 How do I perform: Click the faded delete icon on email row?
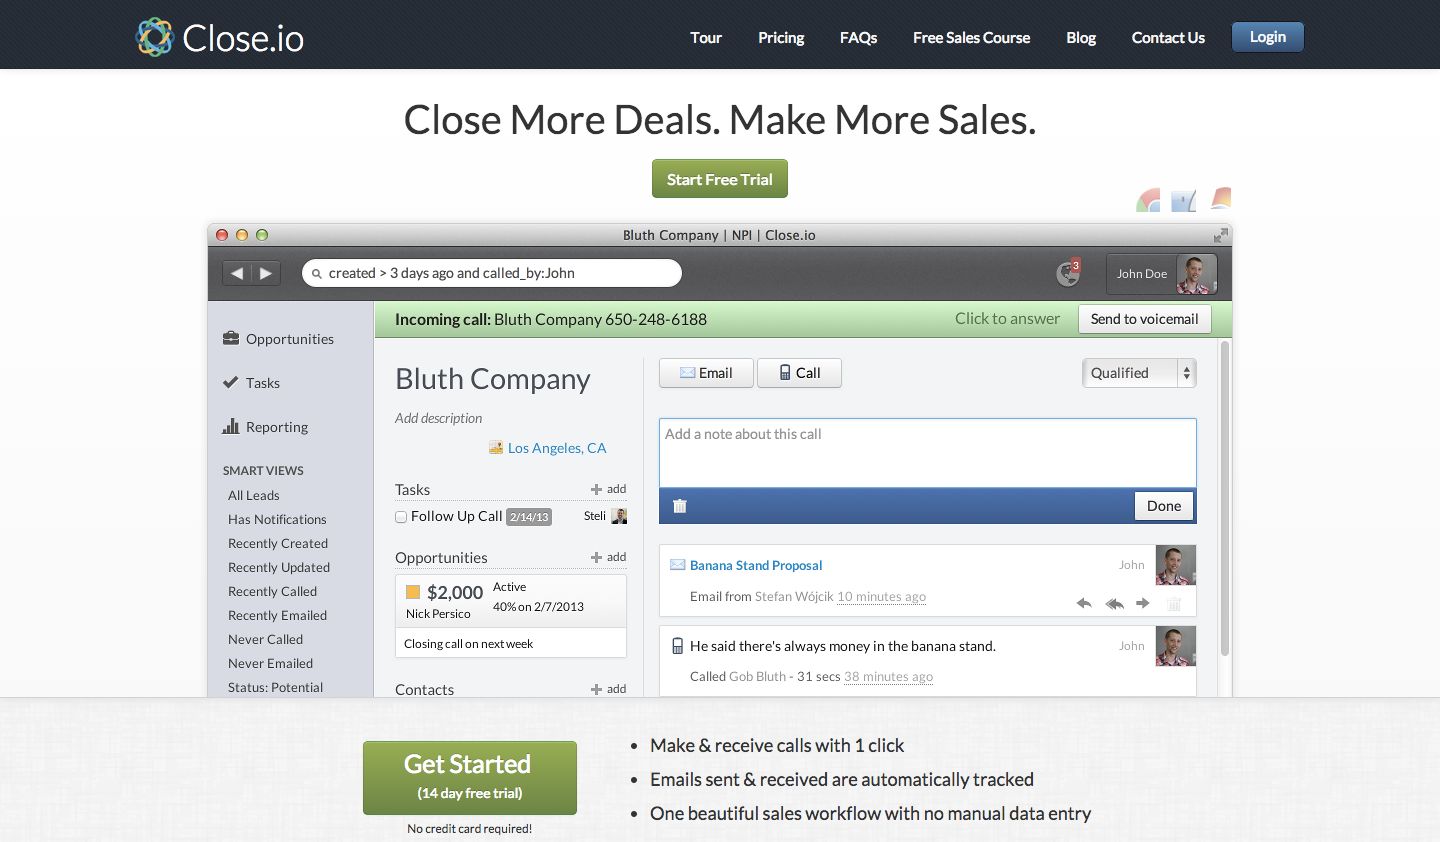coord(1175,603)
